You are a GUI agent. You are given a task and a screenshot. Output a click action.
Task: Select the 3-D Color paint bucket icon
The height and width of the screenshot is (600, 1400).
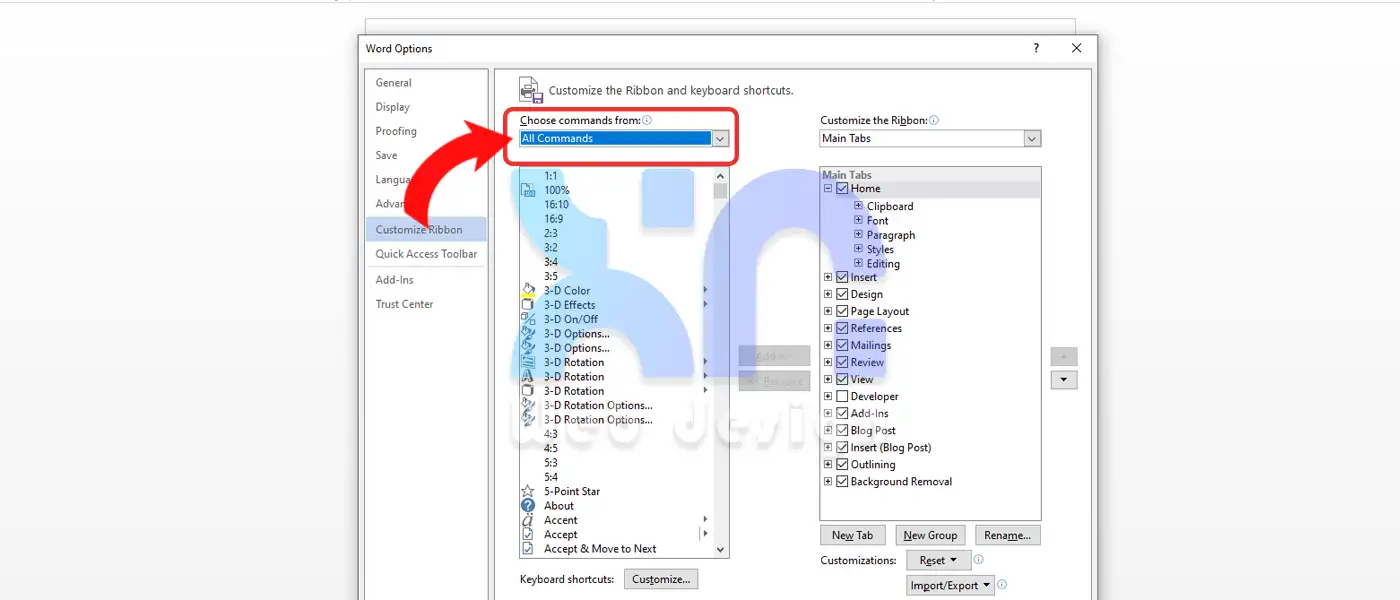coord(528,290)
